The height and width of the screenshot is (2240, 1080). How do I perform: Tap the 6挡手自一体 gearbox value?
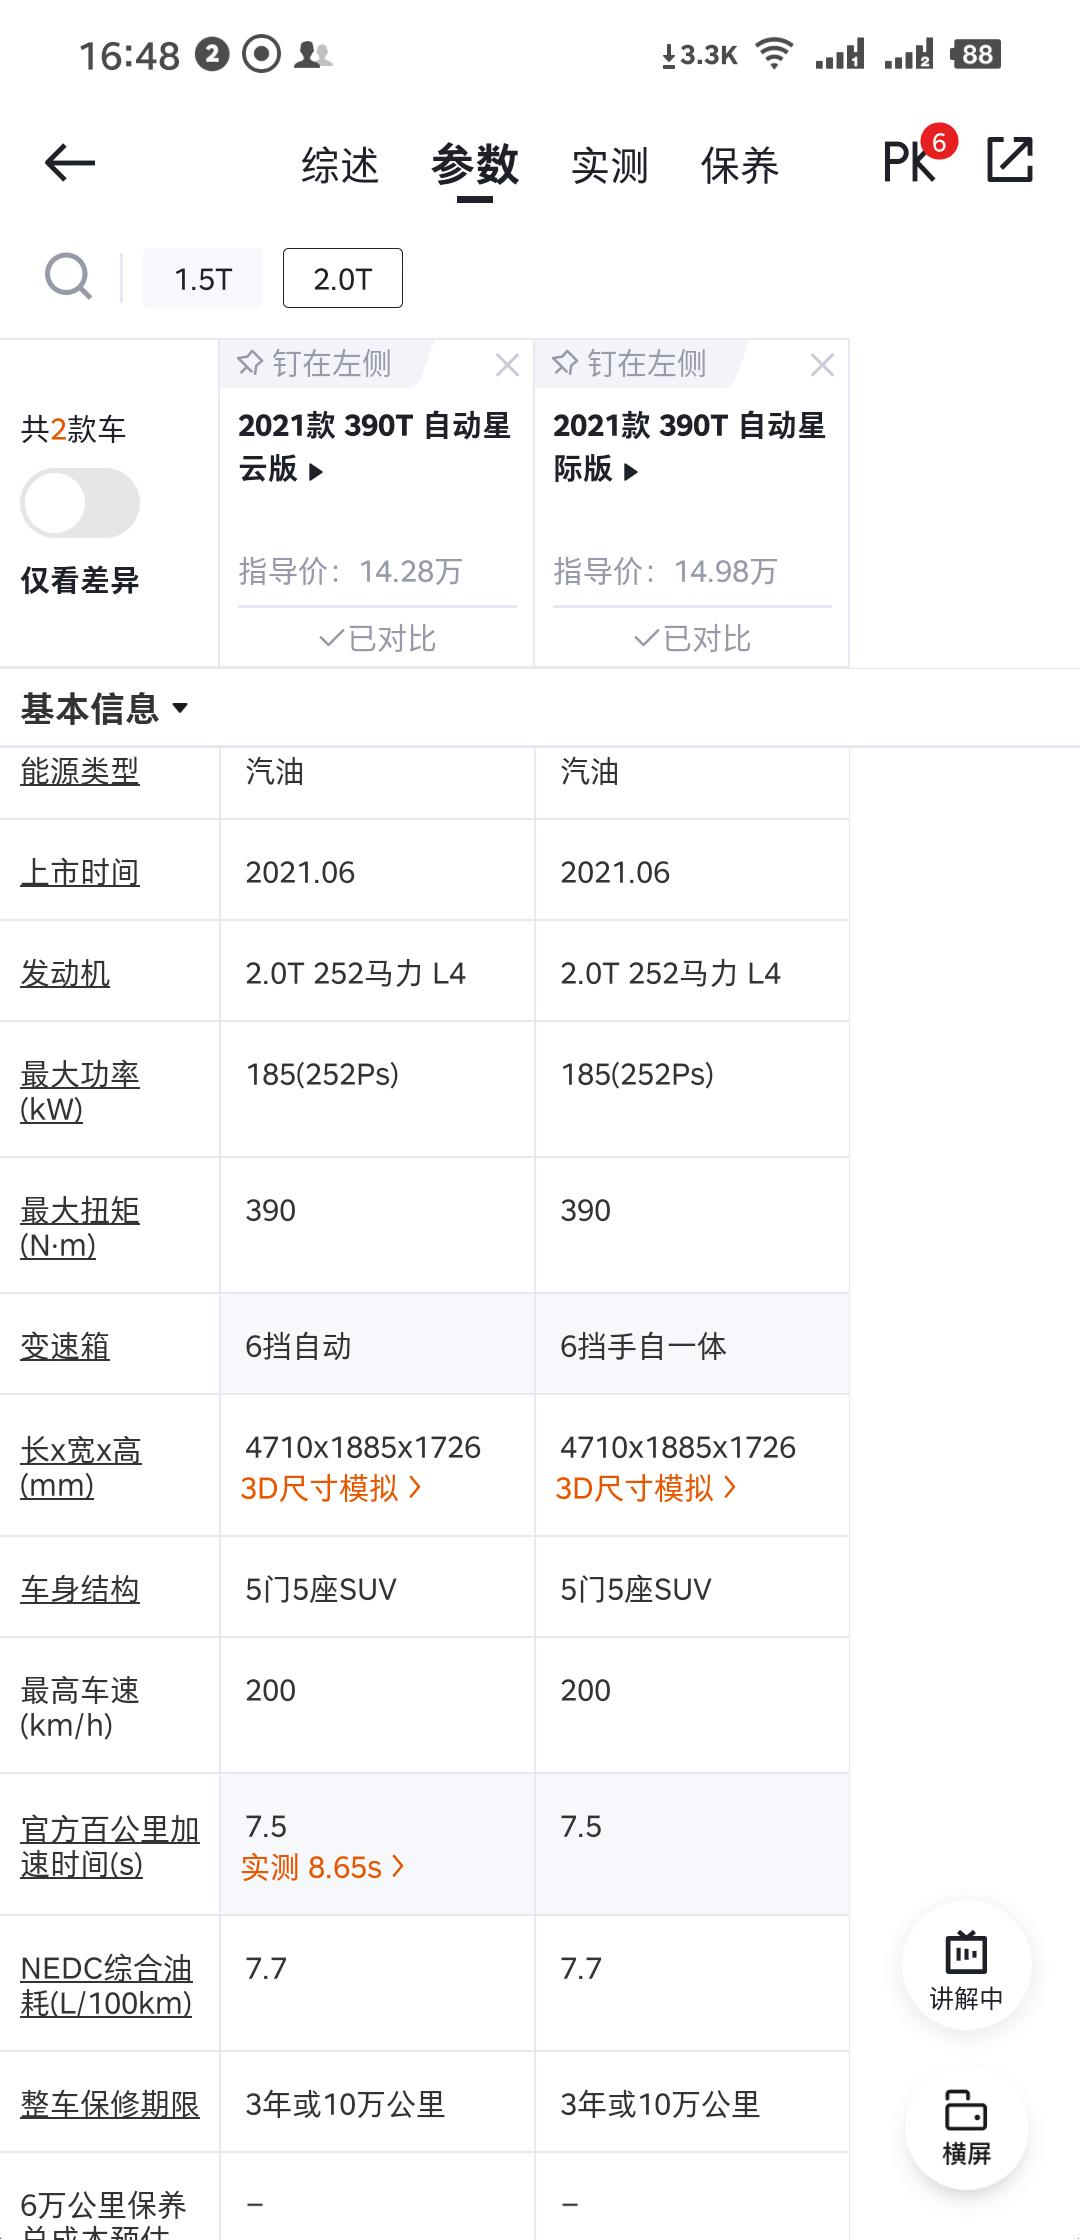pos(643,1346)
